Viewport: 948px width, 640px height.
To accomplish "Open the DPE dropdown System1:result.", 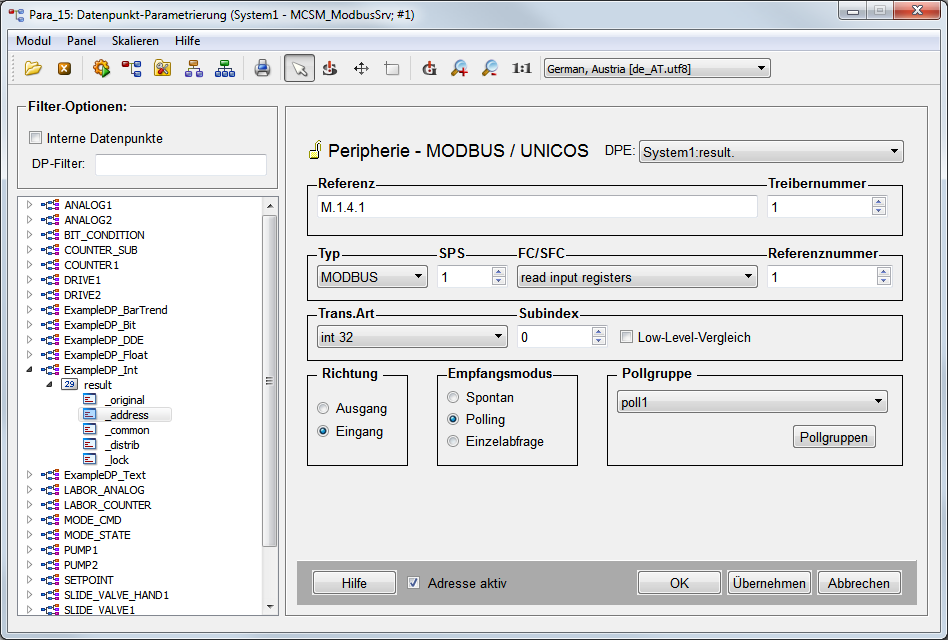I will pyautogui.click(x=771, y=152).
